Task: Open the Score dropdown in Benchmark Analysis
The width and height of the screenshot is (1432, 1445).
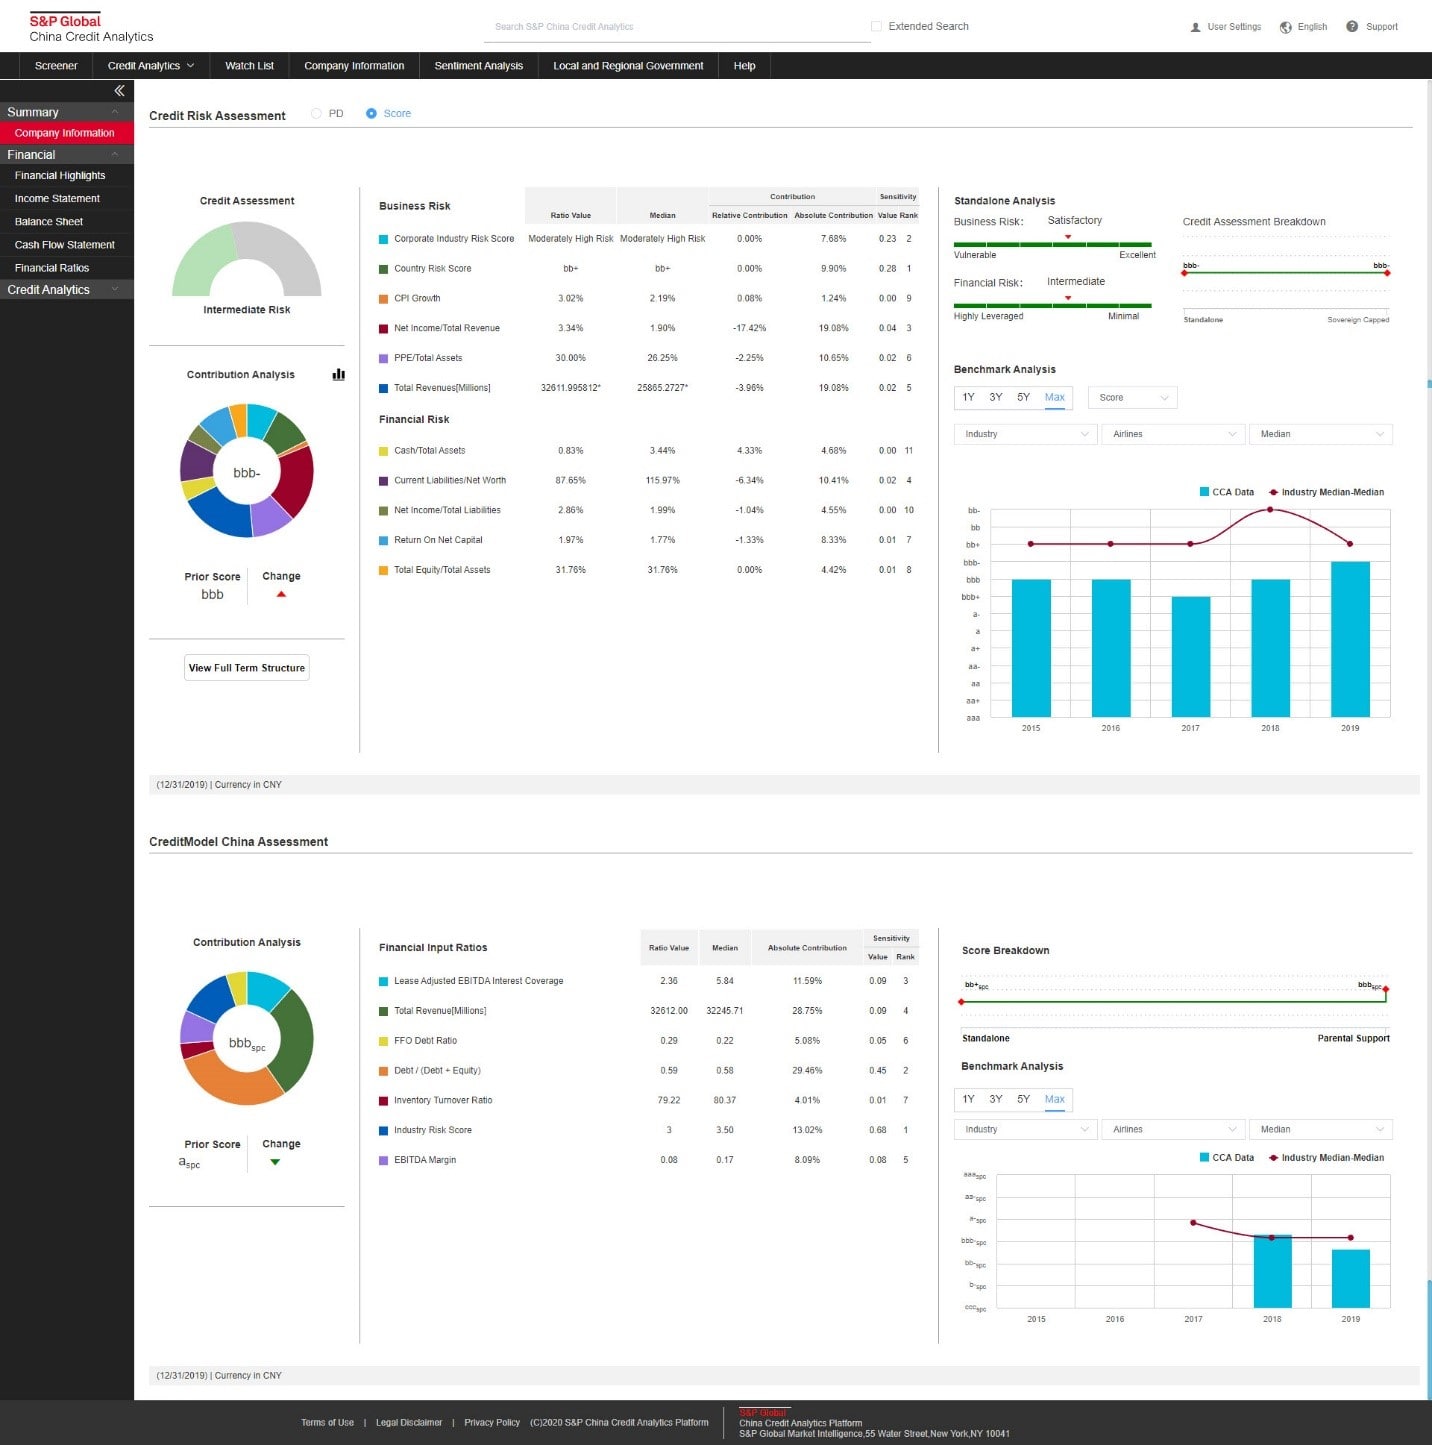Action: [1133, 398]
